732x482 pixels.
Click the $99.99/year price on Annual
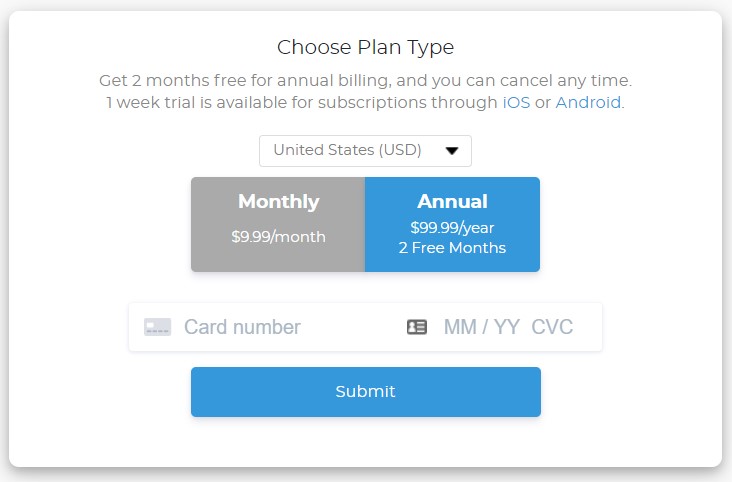452,227
